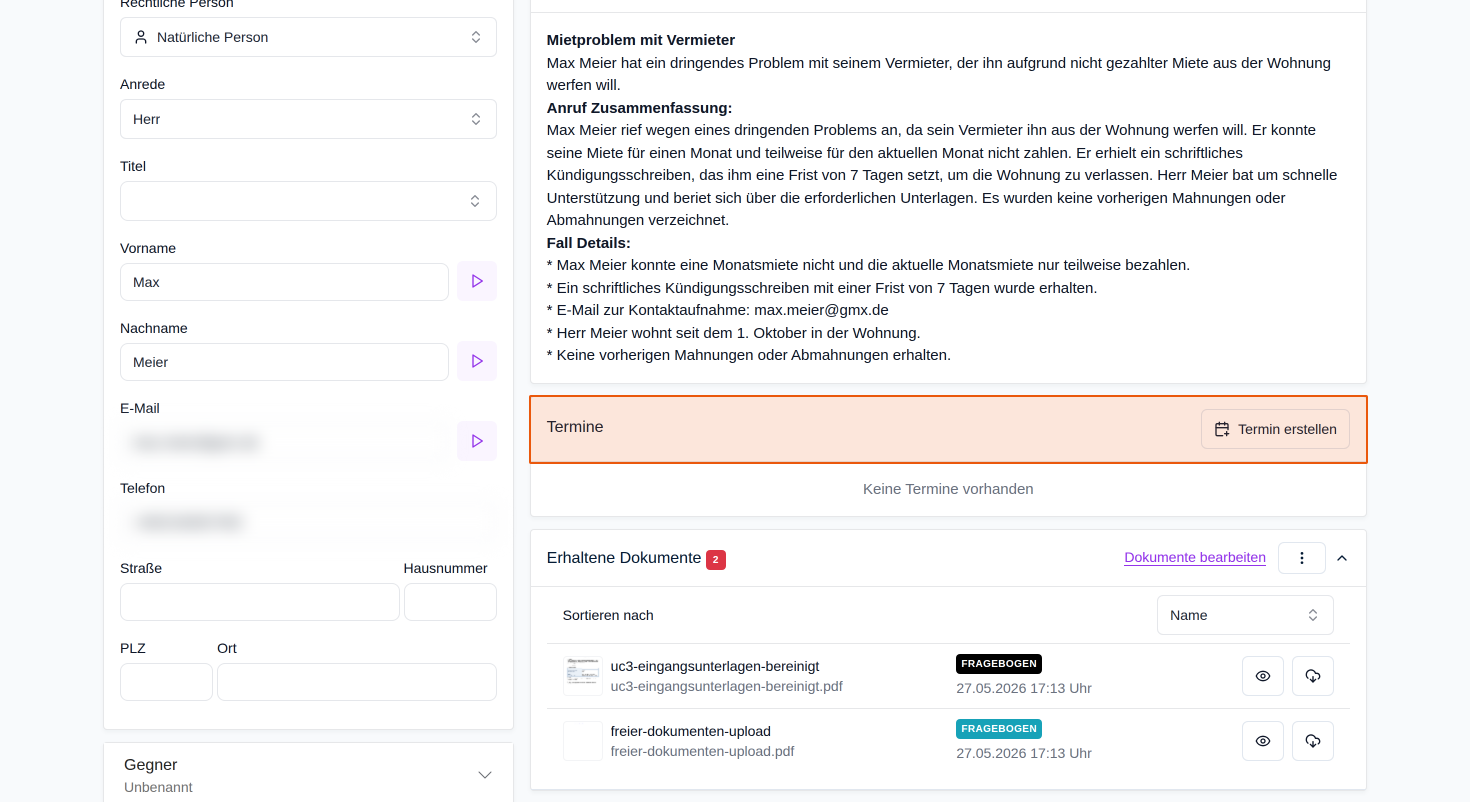Focus the Nachname field containing Meier

(284, 362)
